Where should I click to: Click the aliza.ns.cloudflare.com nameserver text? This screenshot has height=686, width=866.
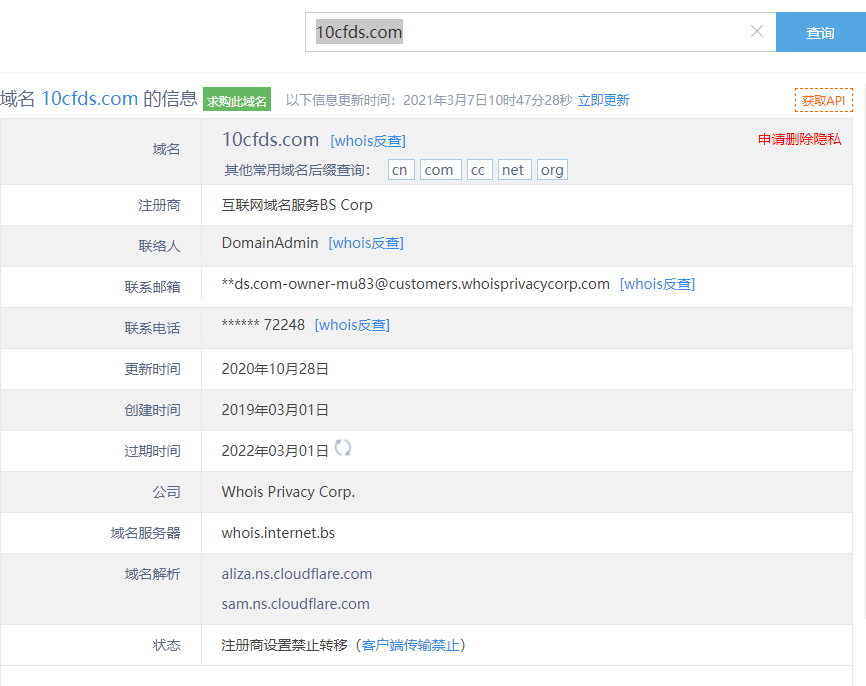(x=297, y=574)
